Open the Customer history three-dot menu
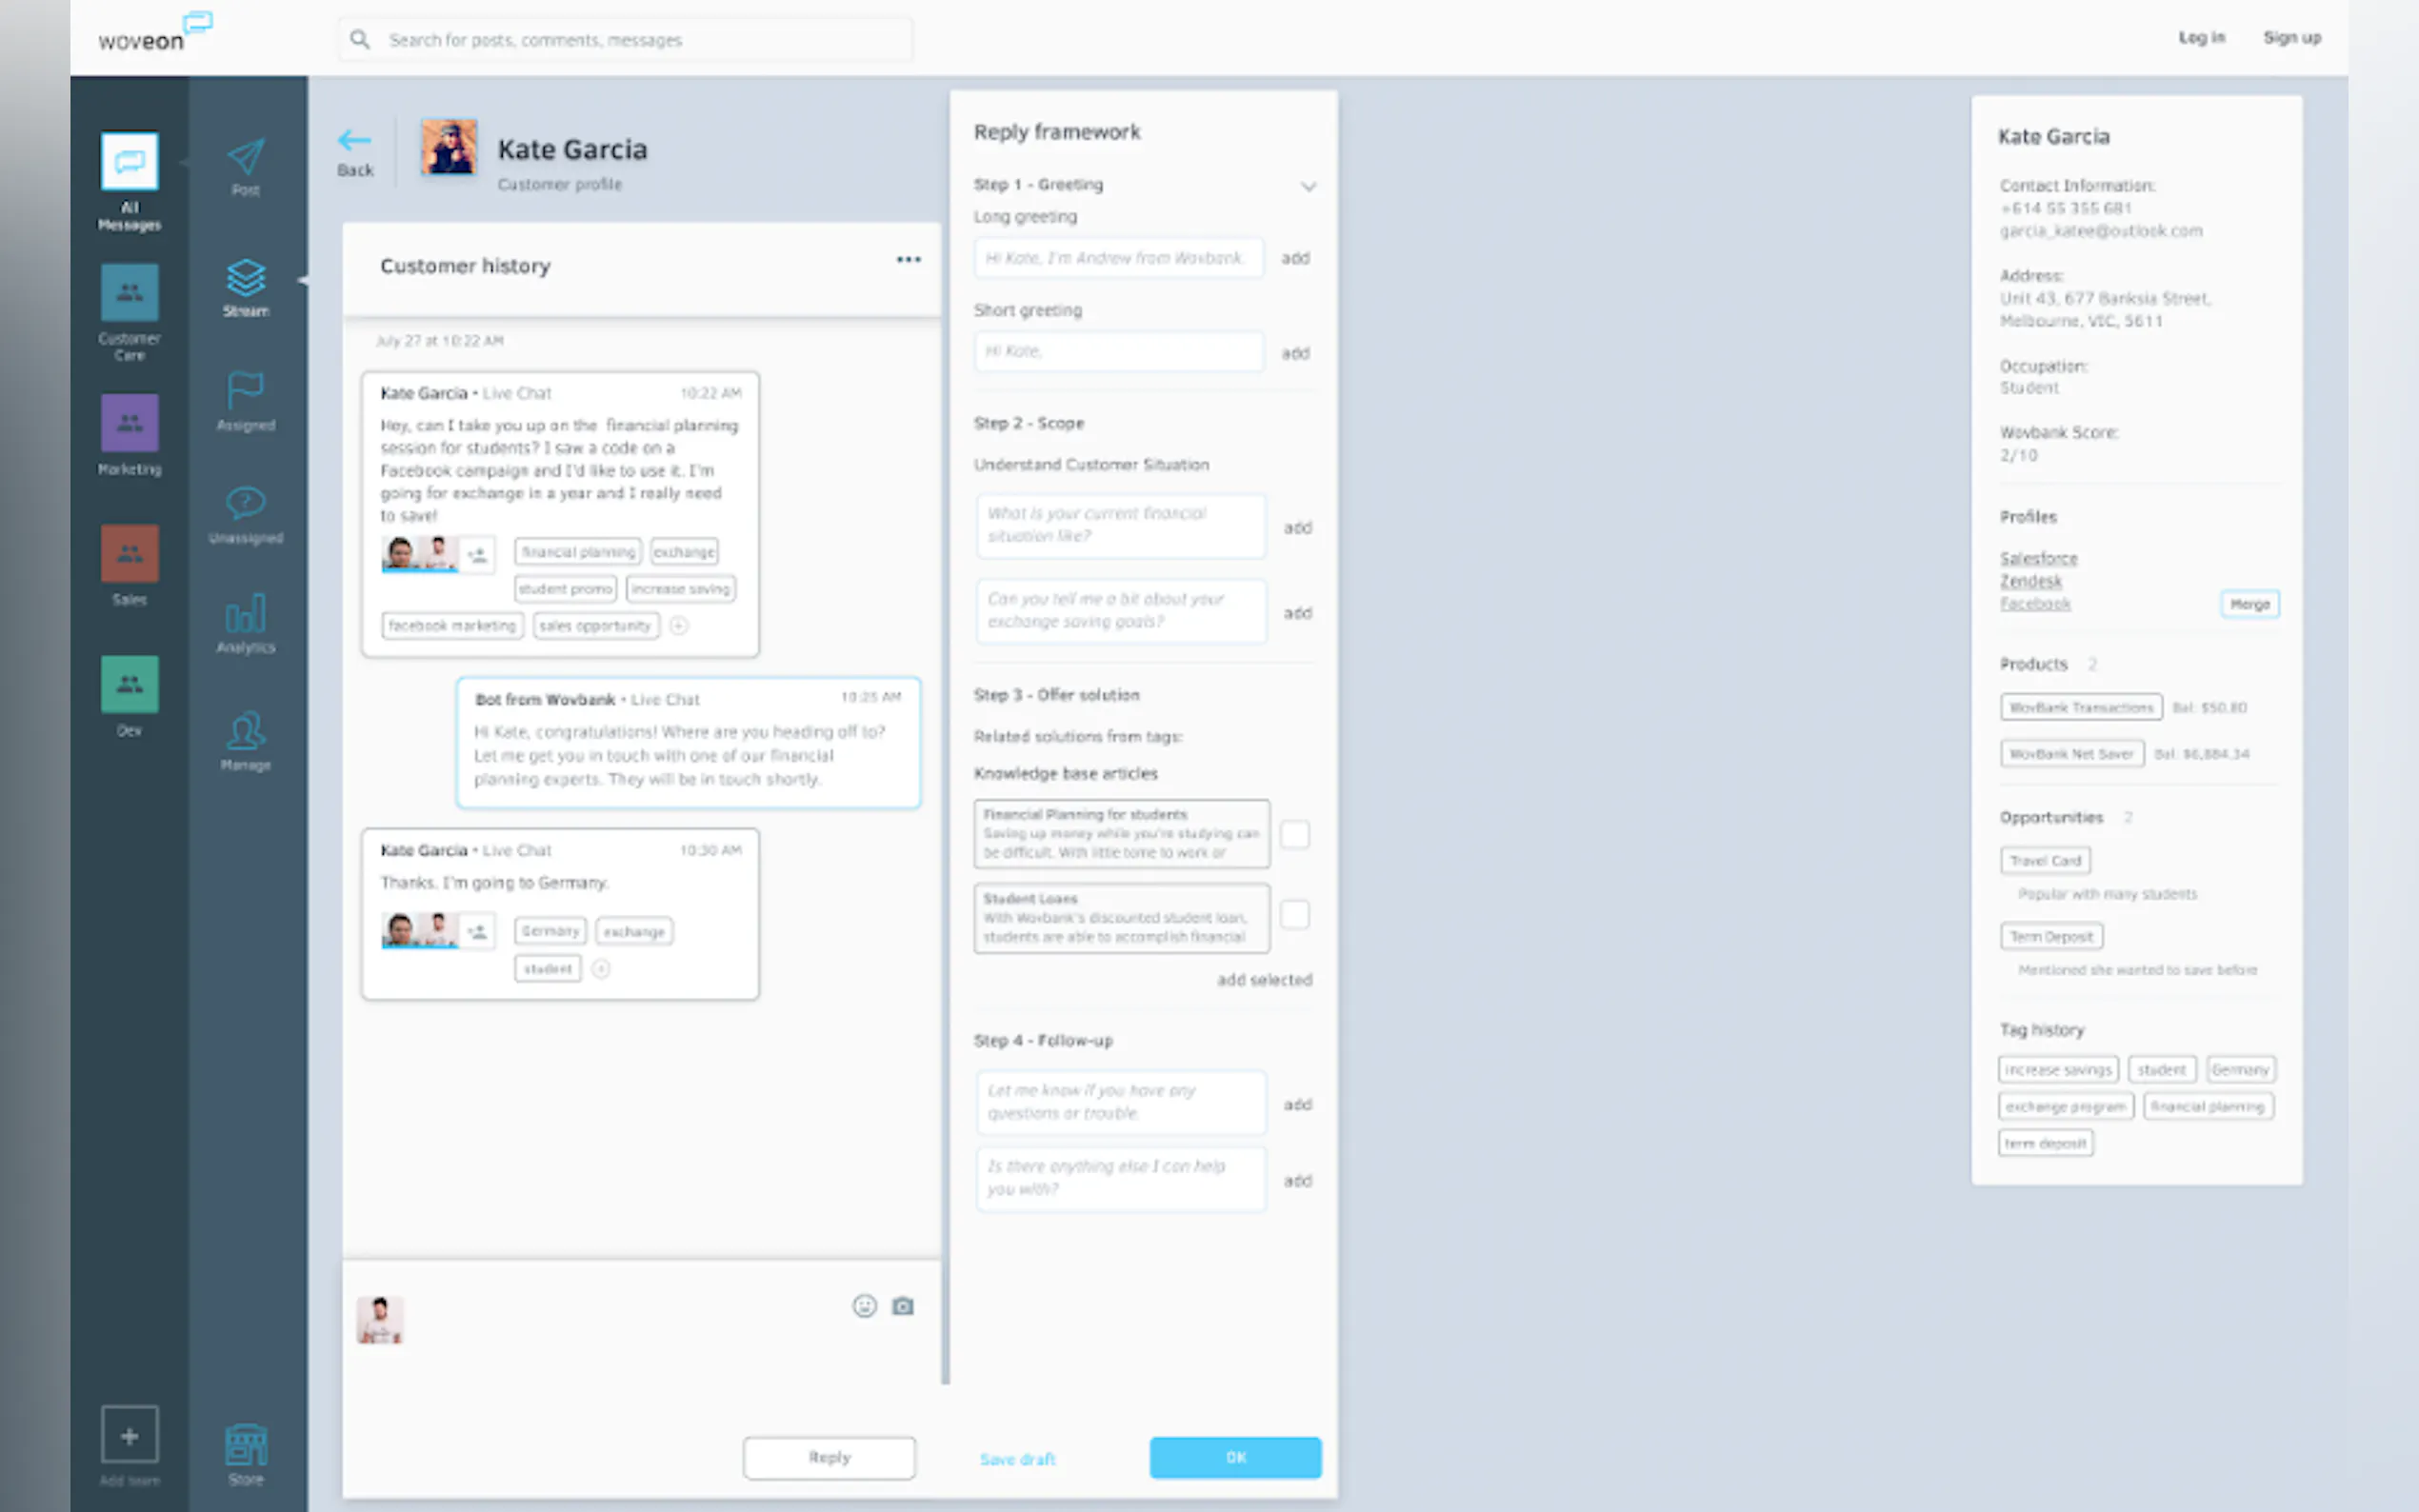Viewport: 2419px width, 1512px height. pyautogui.click(x=908, y=260)
